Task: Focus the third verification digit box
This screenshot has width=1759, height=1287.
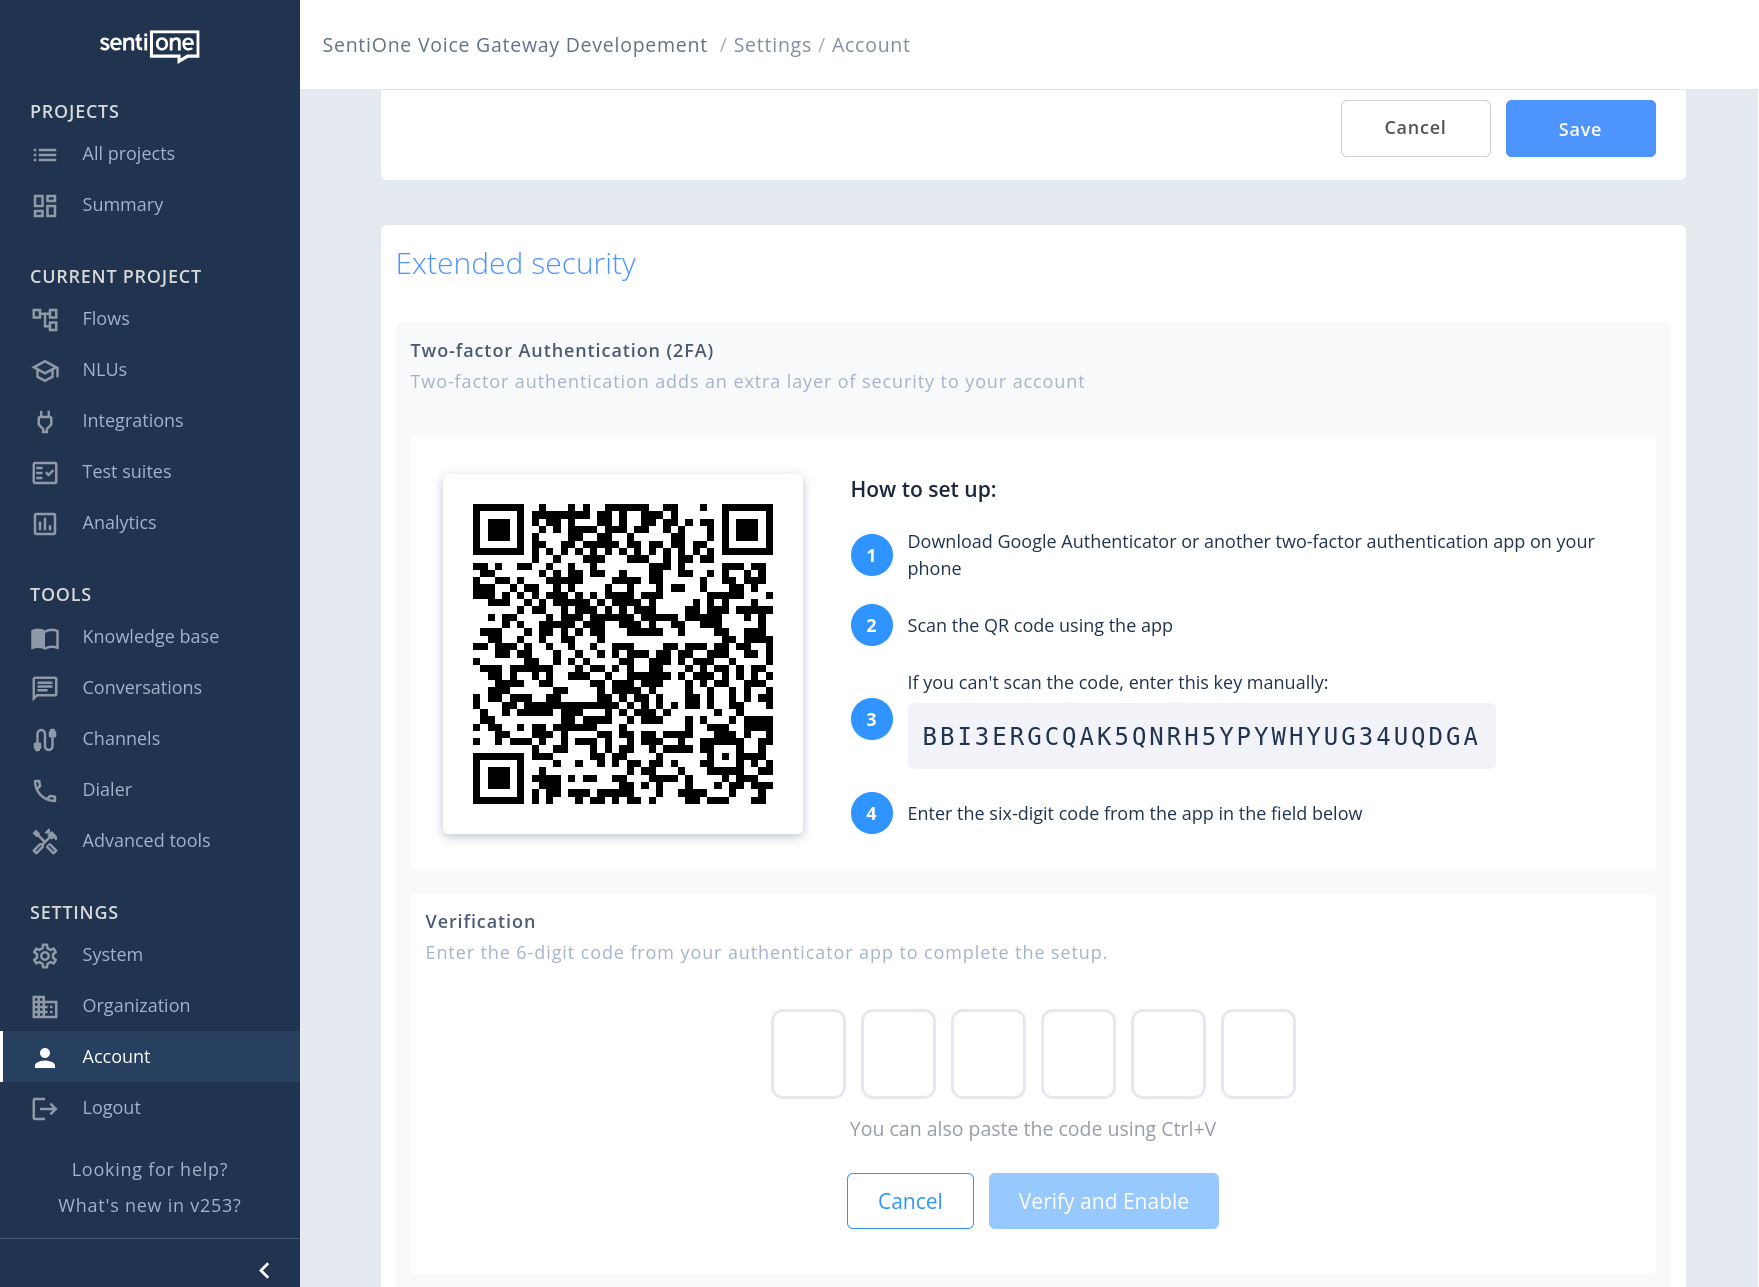Action: point(988,1054)
